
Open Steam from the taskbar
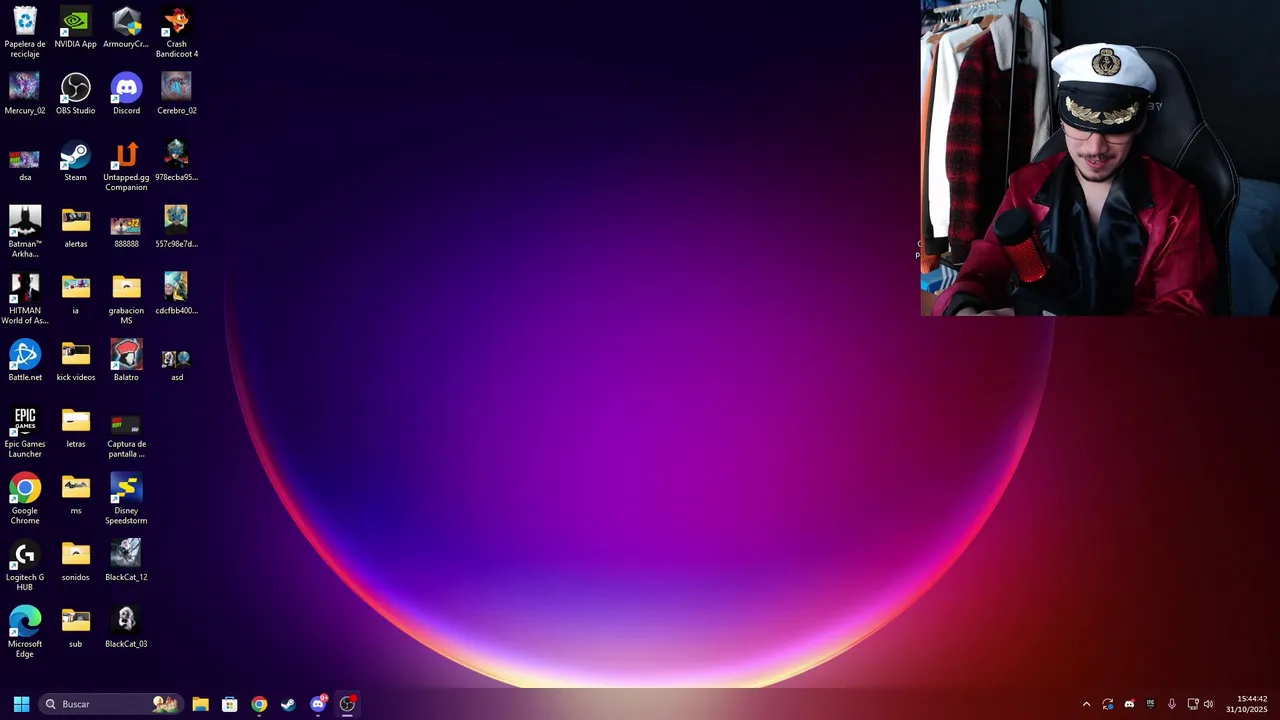click(288, 704)
